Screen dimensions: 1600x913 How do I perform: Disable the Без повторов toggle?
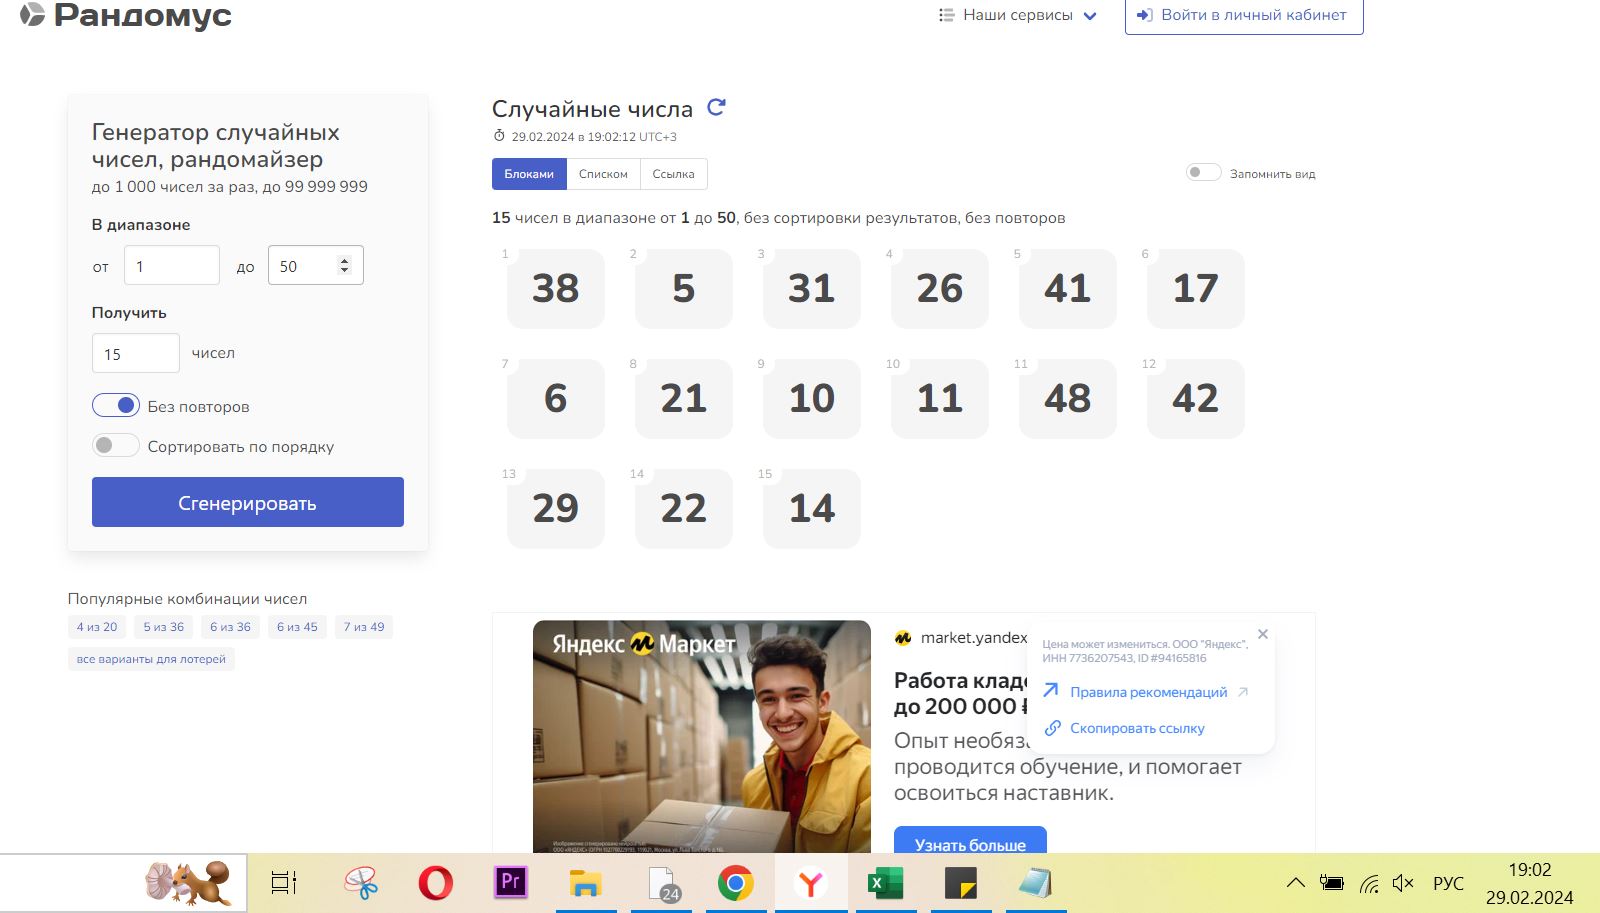[116, 405]
